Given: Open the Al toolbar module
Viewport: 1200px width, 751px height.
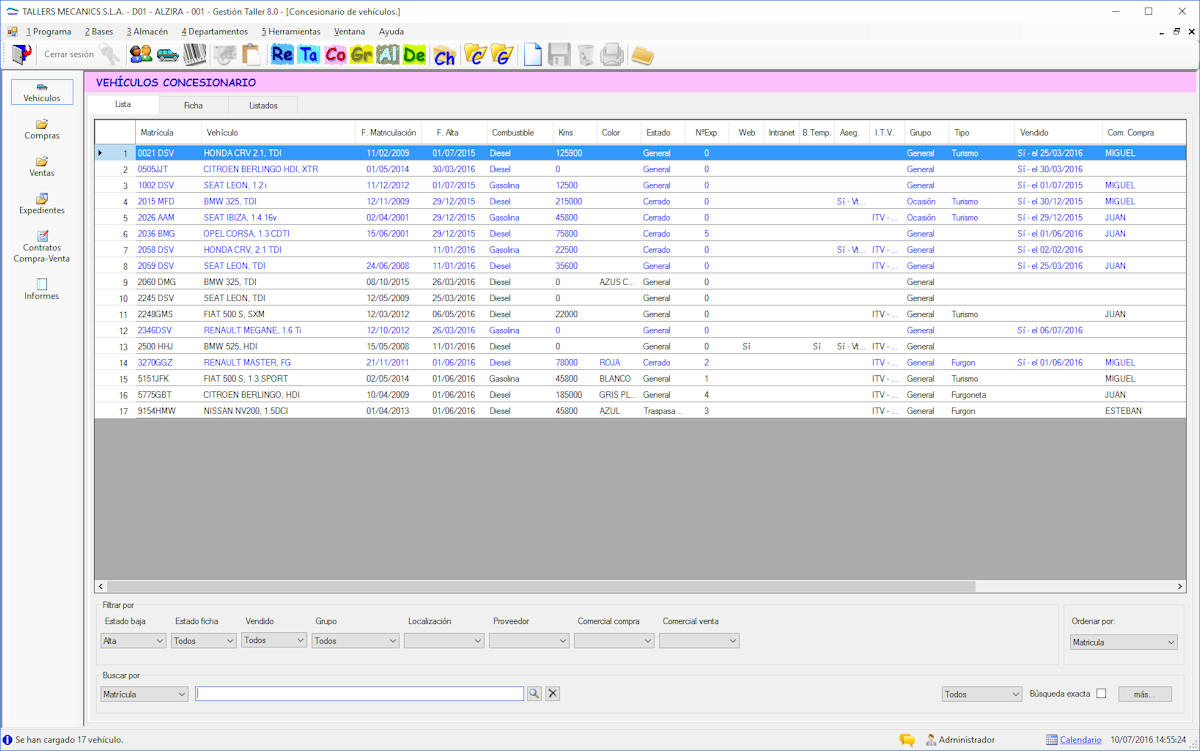Looking at the screenshot, I should [388, 55].
